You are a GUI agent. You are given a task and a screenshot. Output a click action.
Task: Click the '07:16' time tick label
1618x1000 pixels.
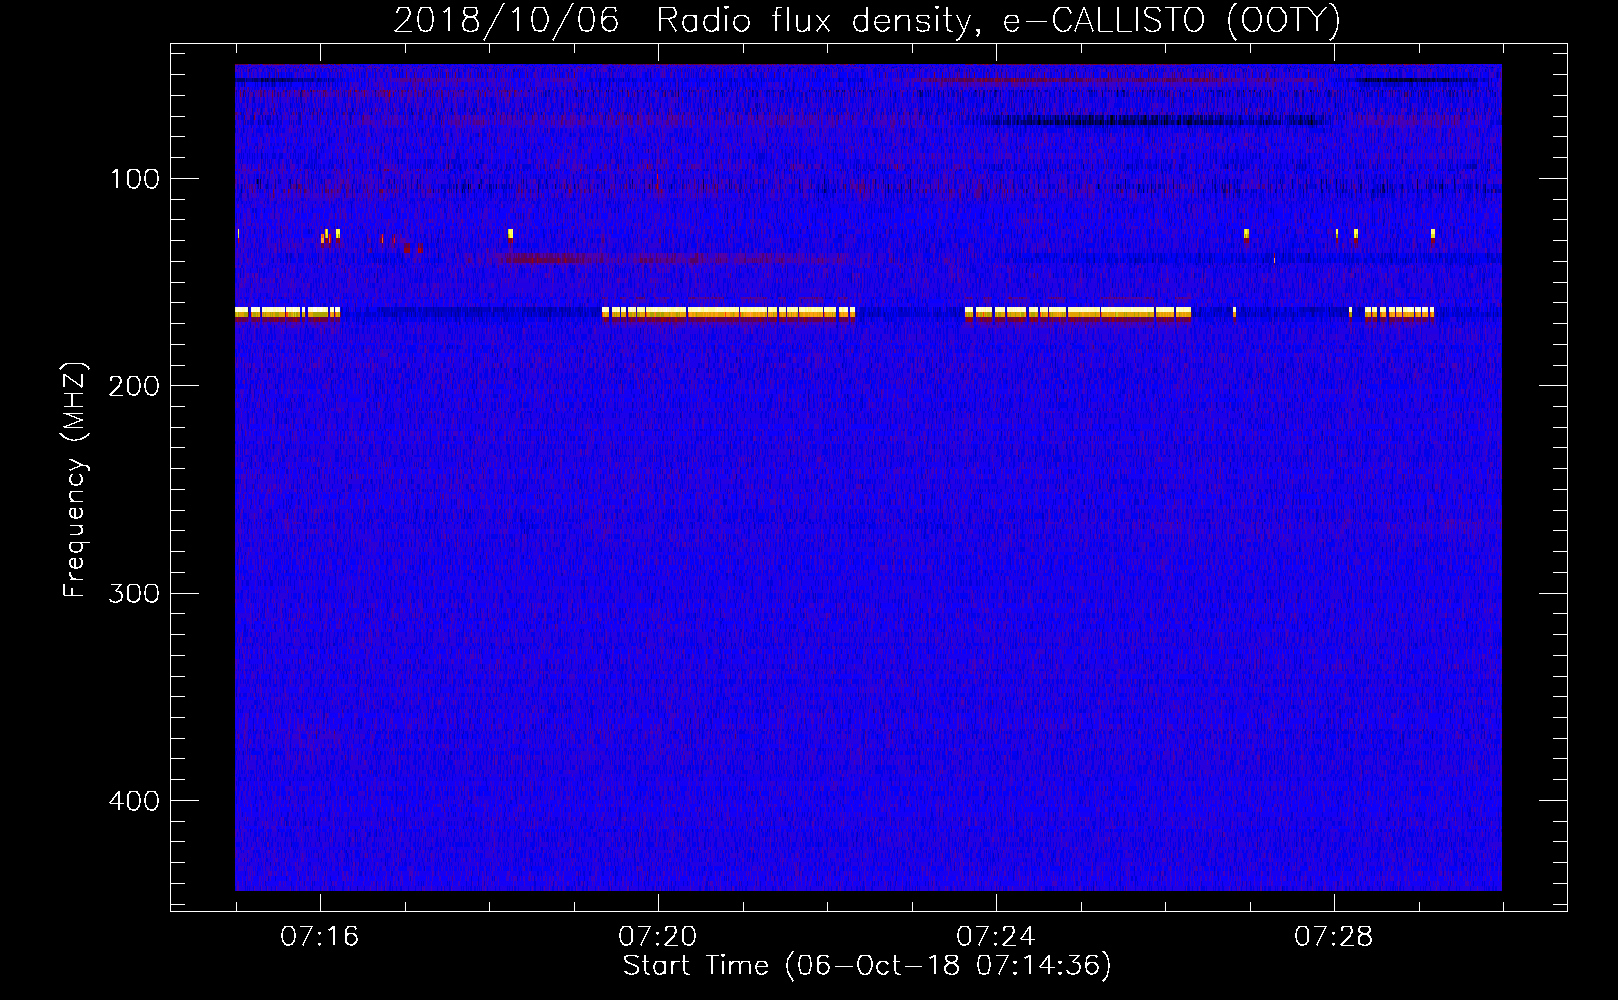[320, 936]
